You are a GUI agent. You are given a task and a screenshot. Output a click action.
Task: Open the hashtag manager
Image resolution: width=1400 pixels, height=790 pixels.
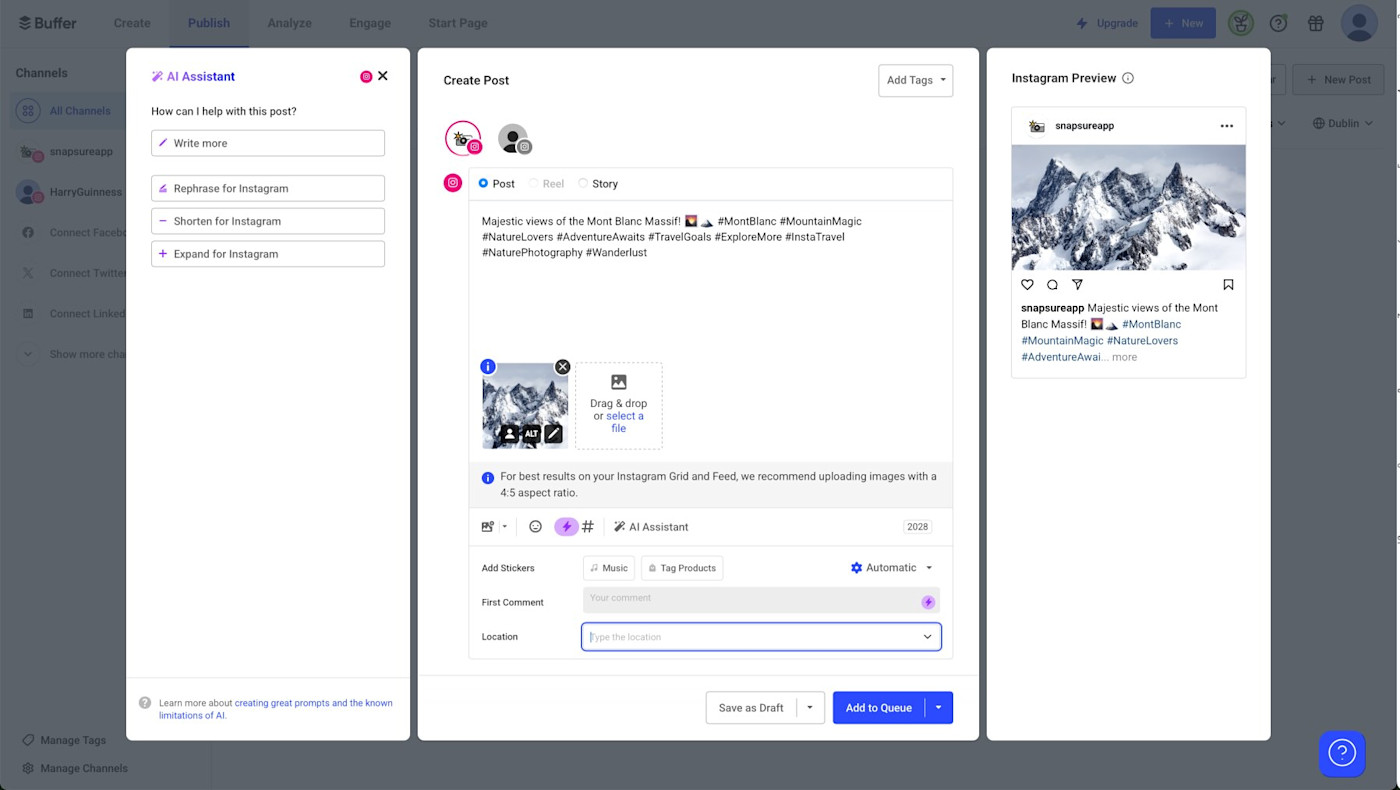pyautogui.click(x=588, y=527)
